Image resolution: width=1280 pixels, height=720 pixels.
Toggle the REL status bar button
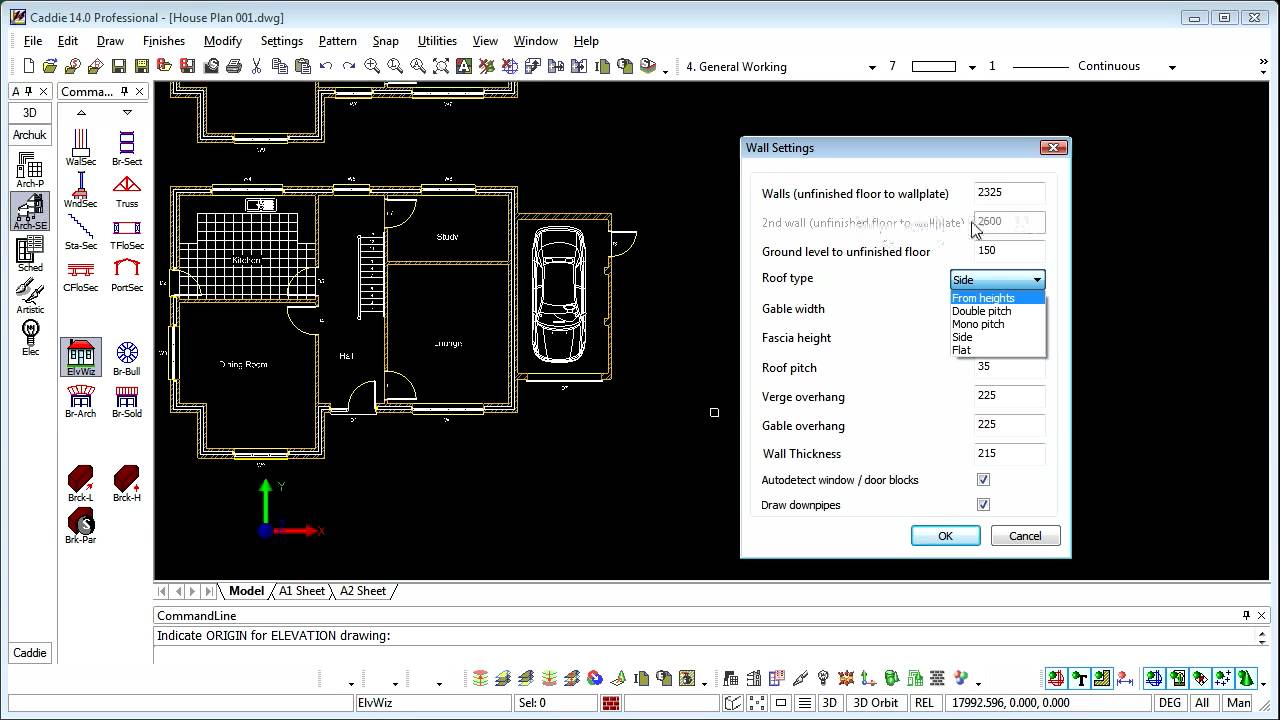[x=924, y=703]
